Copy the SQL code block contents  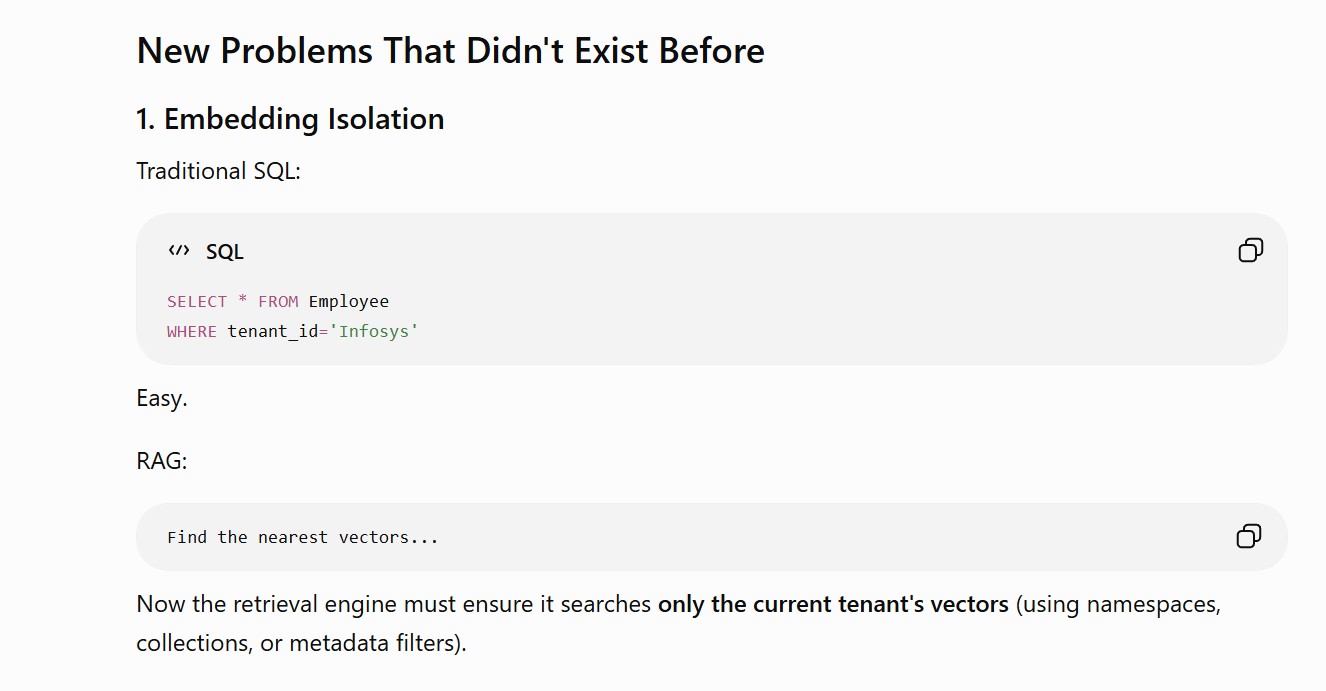1250,250
